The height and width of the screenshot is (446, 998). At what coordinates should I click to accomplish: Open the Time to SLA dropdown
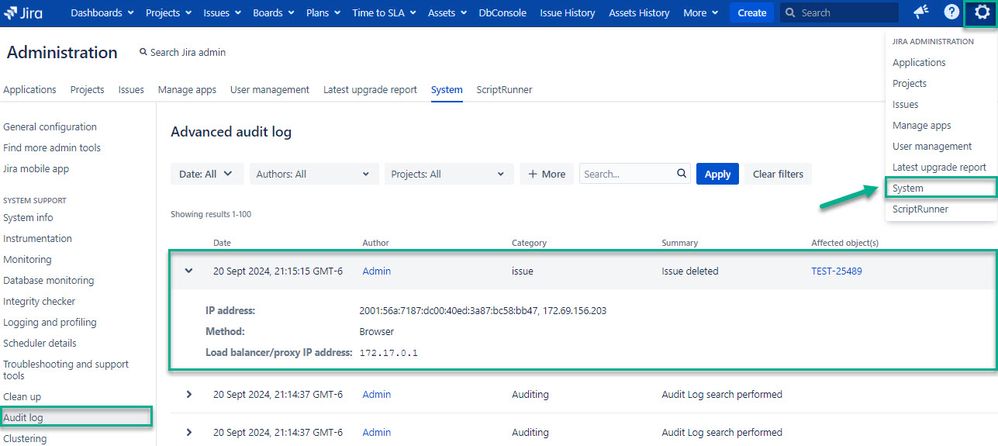tap(384, 13)
